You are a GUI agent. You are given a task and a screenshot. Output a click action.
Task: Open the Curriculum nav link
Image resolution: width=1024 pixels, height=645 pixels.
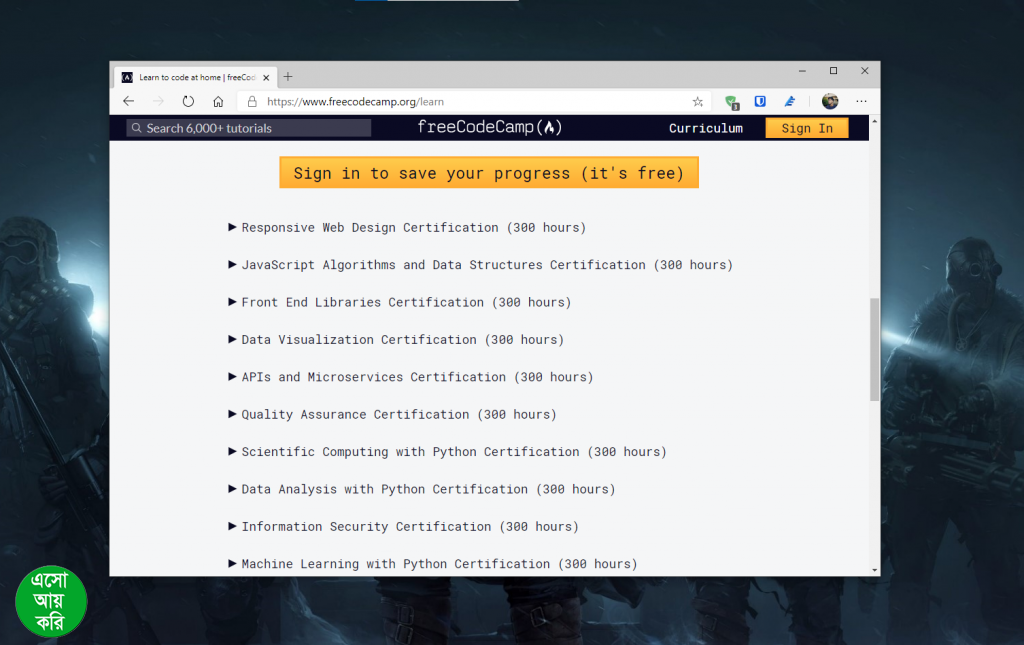pyautogui.click(x=706, y=128)
